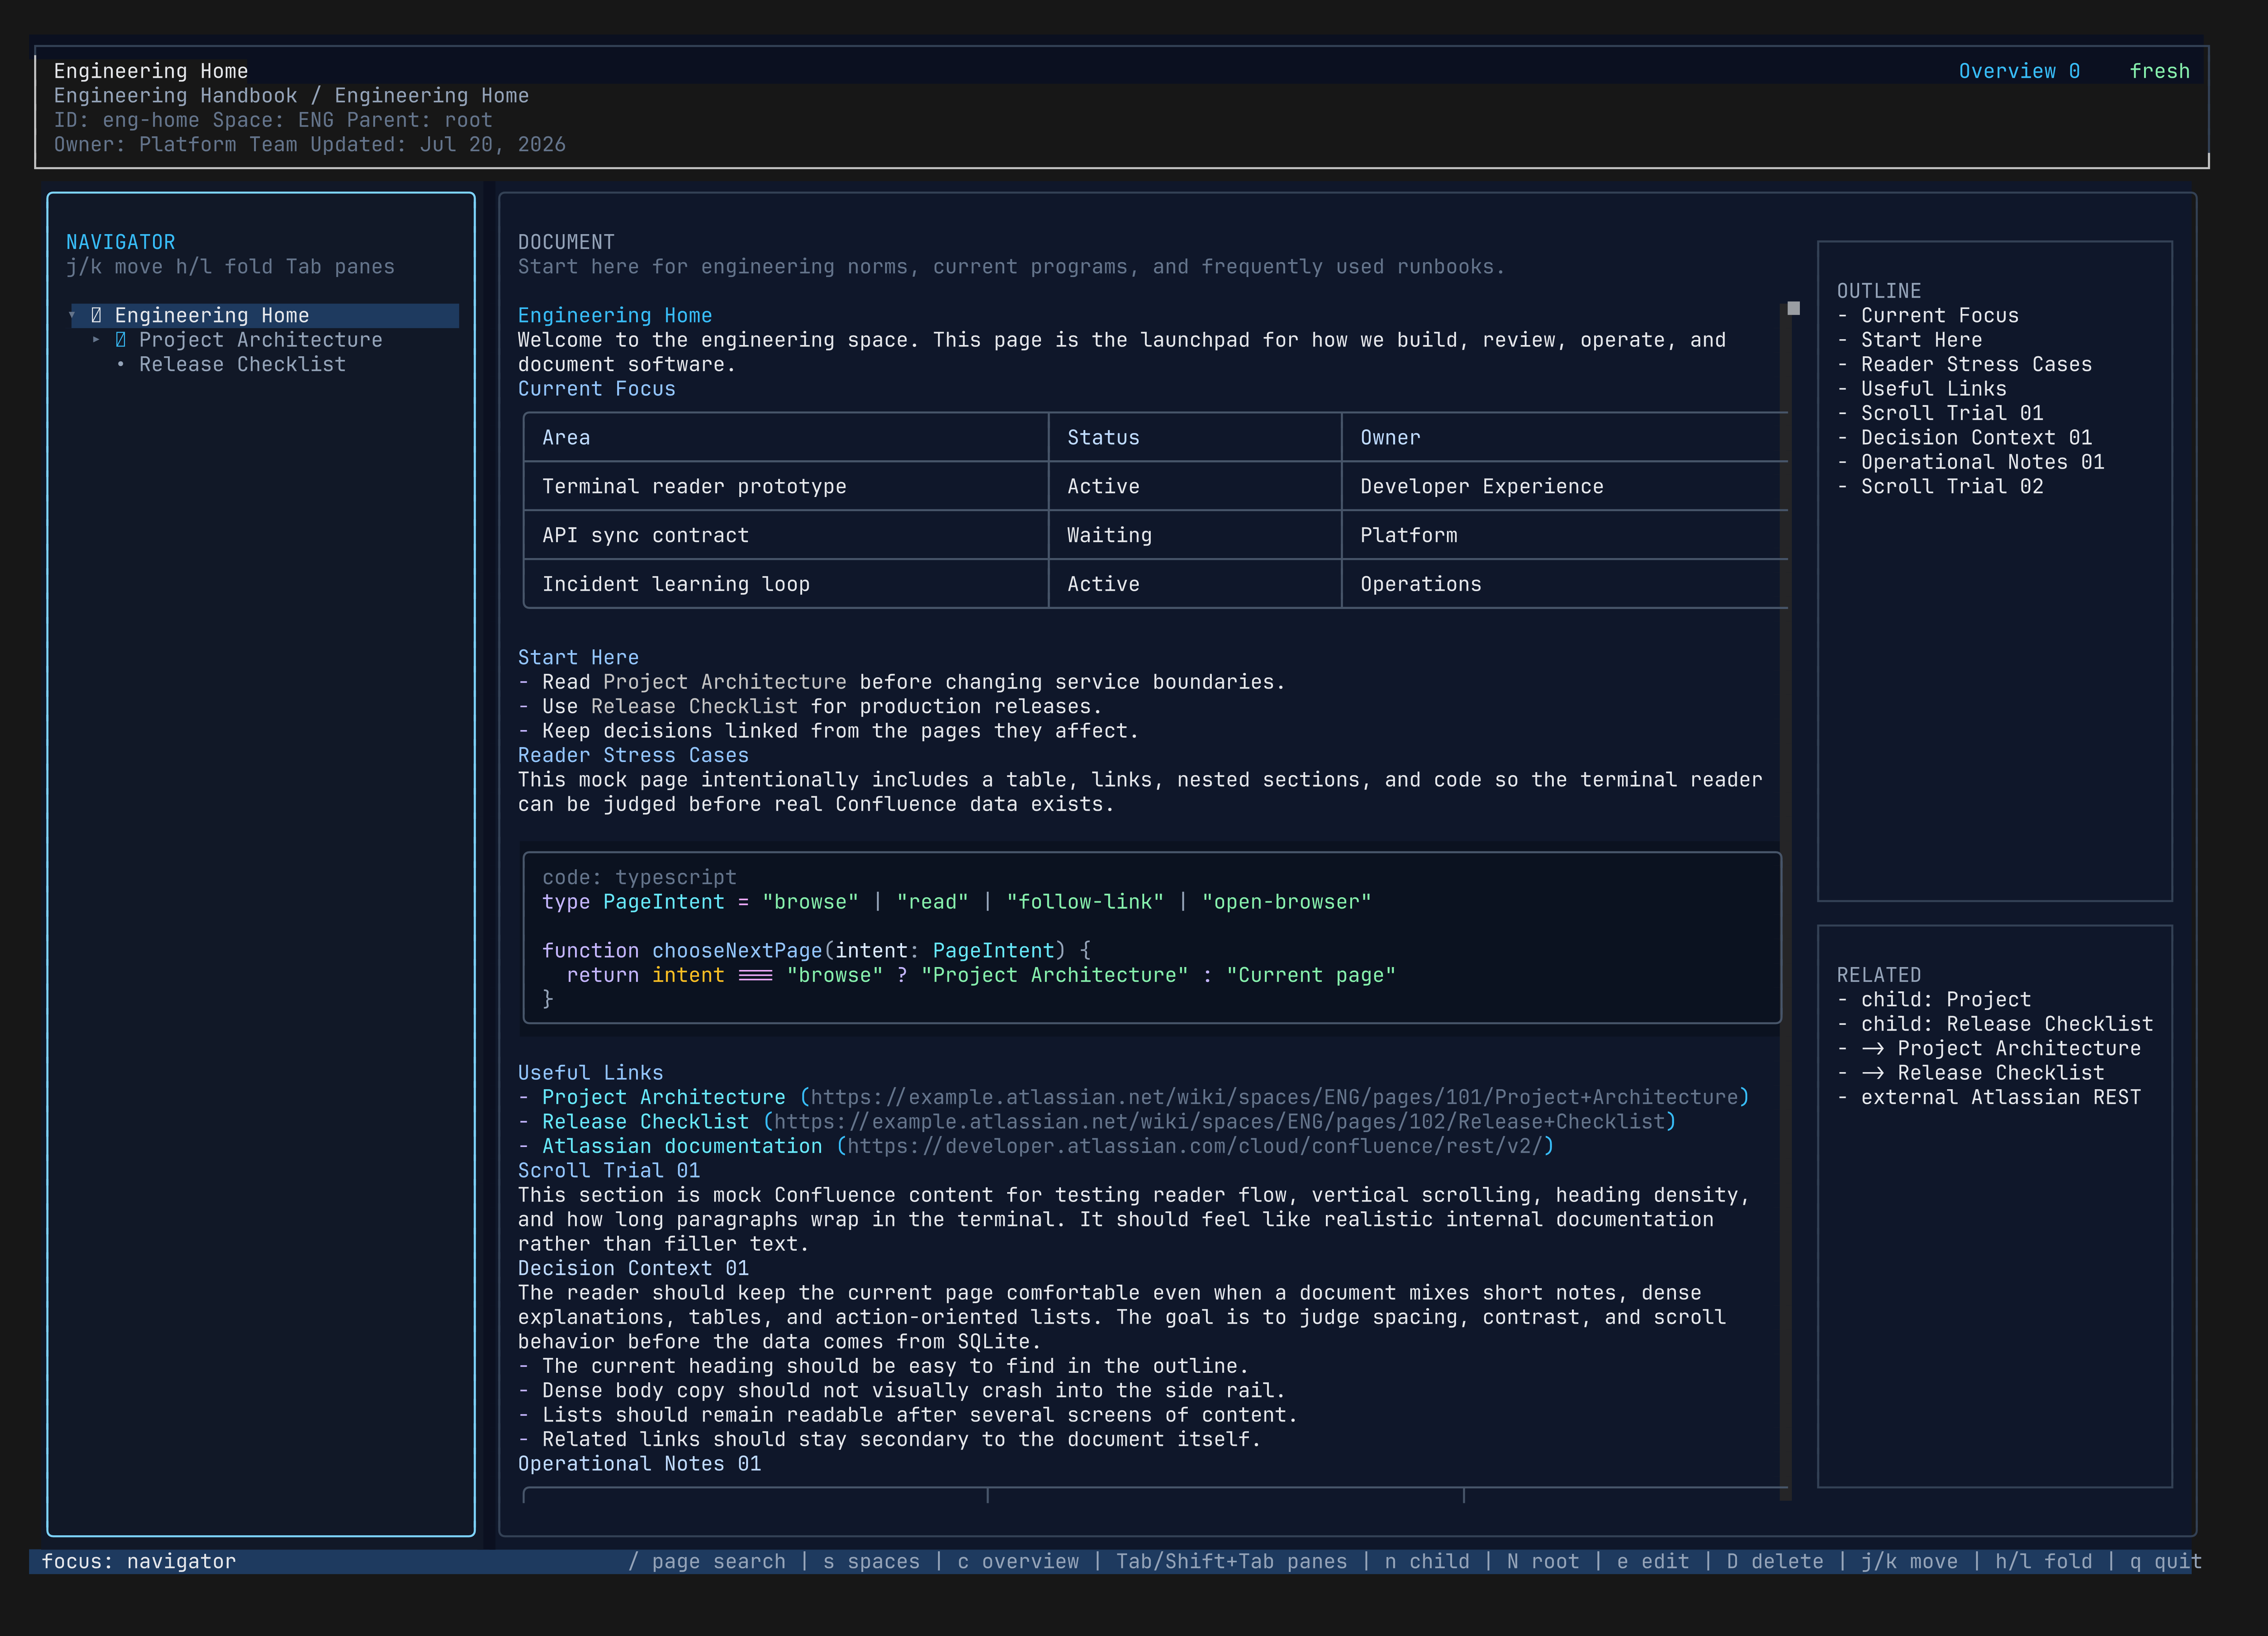
Task: Click 'n child' shortcut in status bar
Action: [1427, 1562]
